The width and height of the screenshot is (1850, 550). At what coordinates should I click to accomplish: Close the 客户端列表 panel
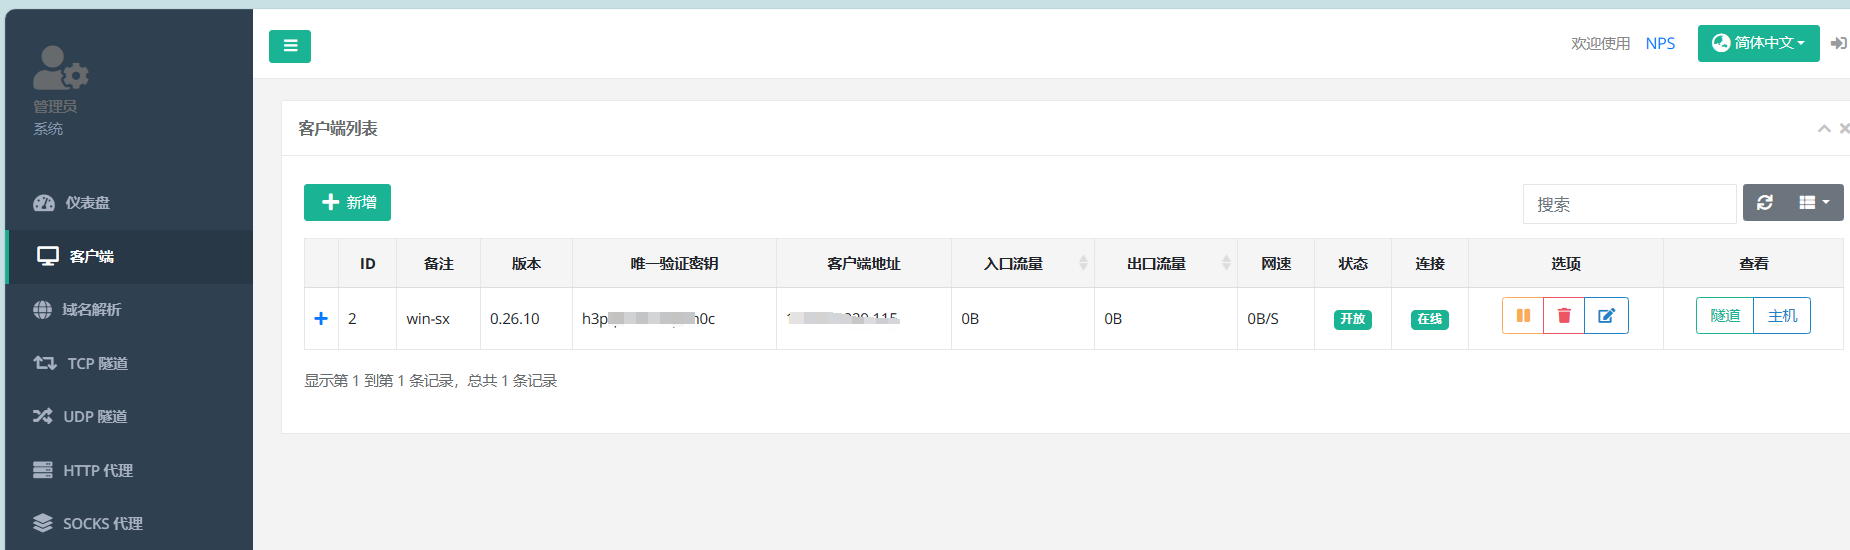coord(1844,128)
